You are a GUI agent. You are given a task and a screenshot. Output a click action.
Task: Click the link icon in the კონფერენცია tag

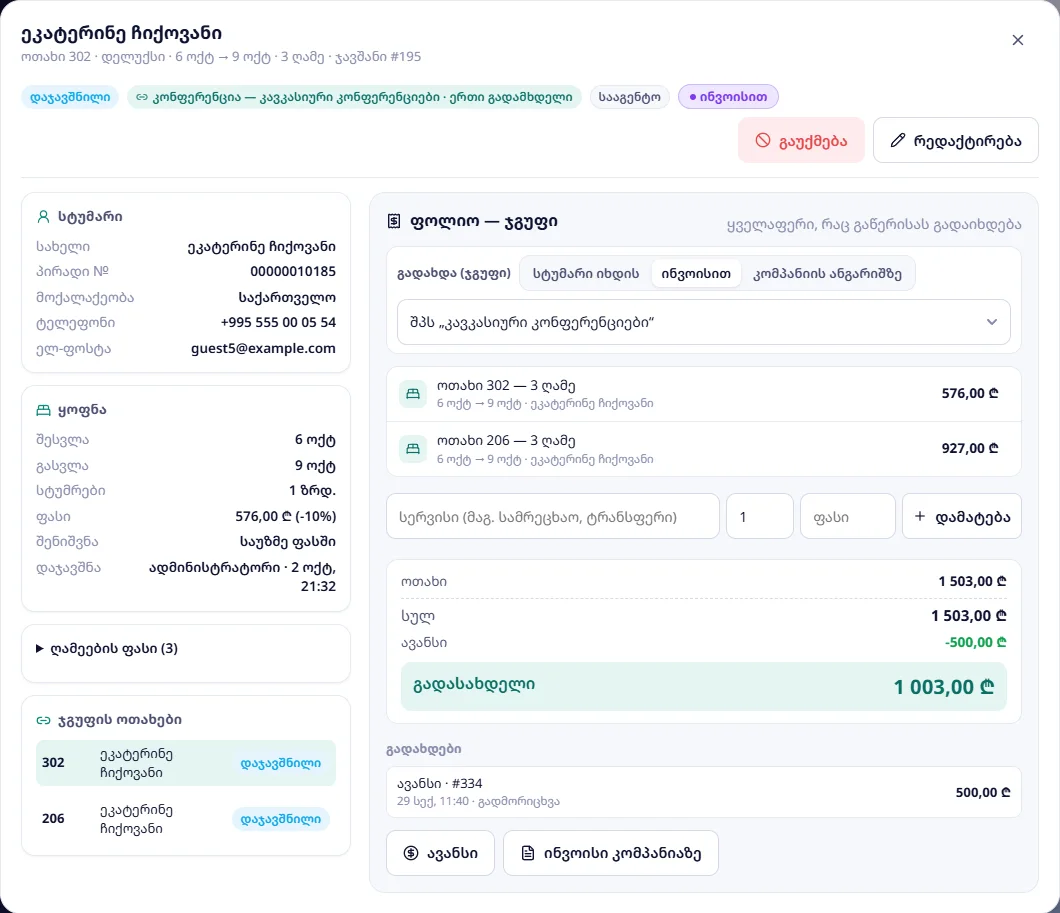142,97
